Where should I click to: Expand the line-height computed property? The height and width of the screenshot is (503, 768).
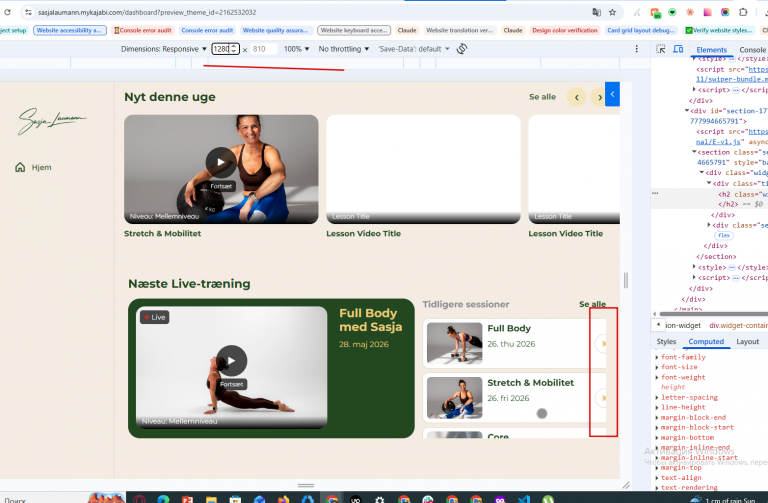tap(657, 407)
